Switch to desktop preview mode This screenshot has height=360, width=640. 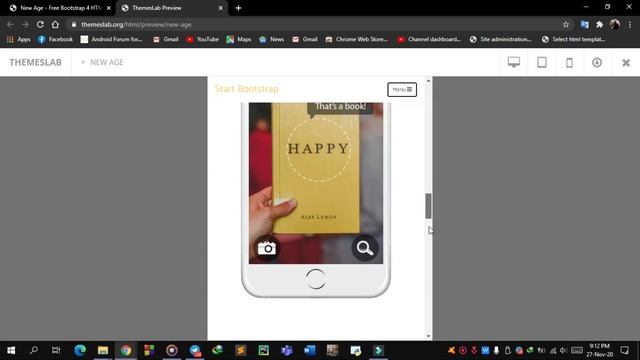coord(514,62)
